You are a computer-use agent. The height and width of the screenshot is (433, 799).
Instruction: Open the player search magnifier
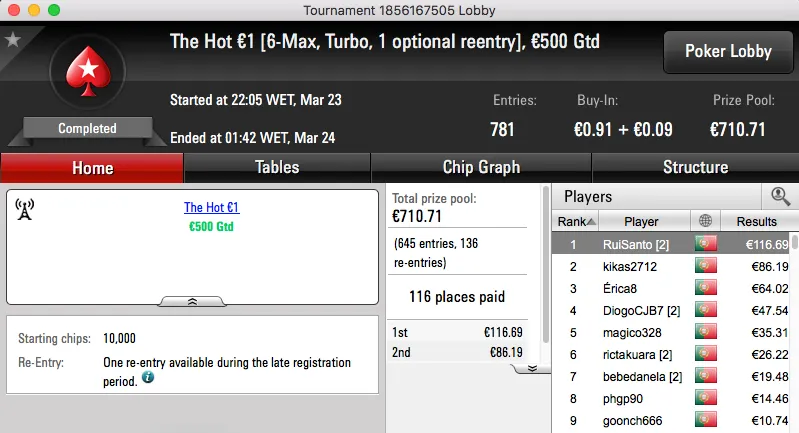[780, 197]
